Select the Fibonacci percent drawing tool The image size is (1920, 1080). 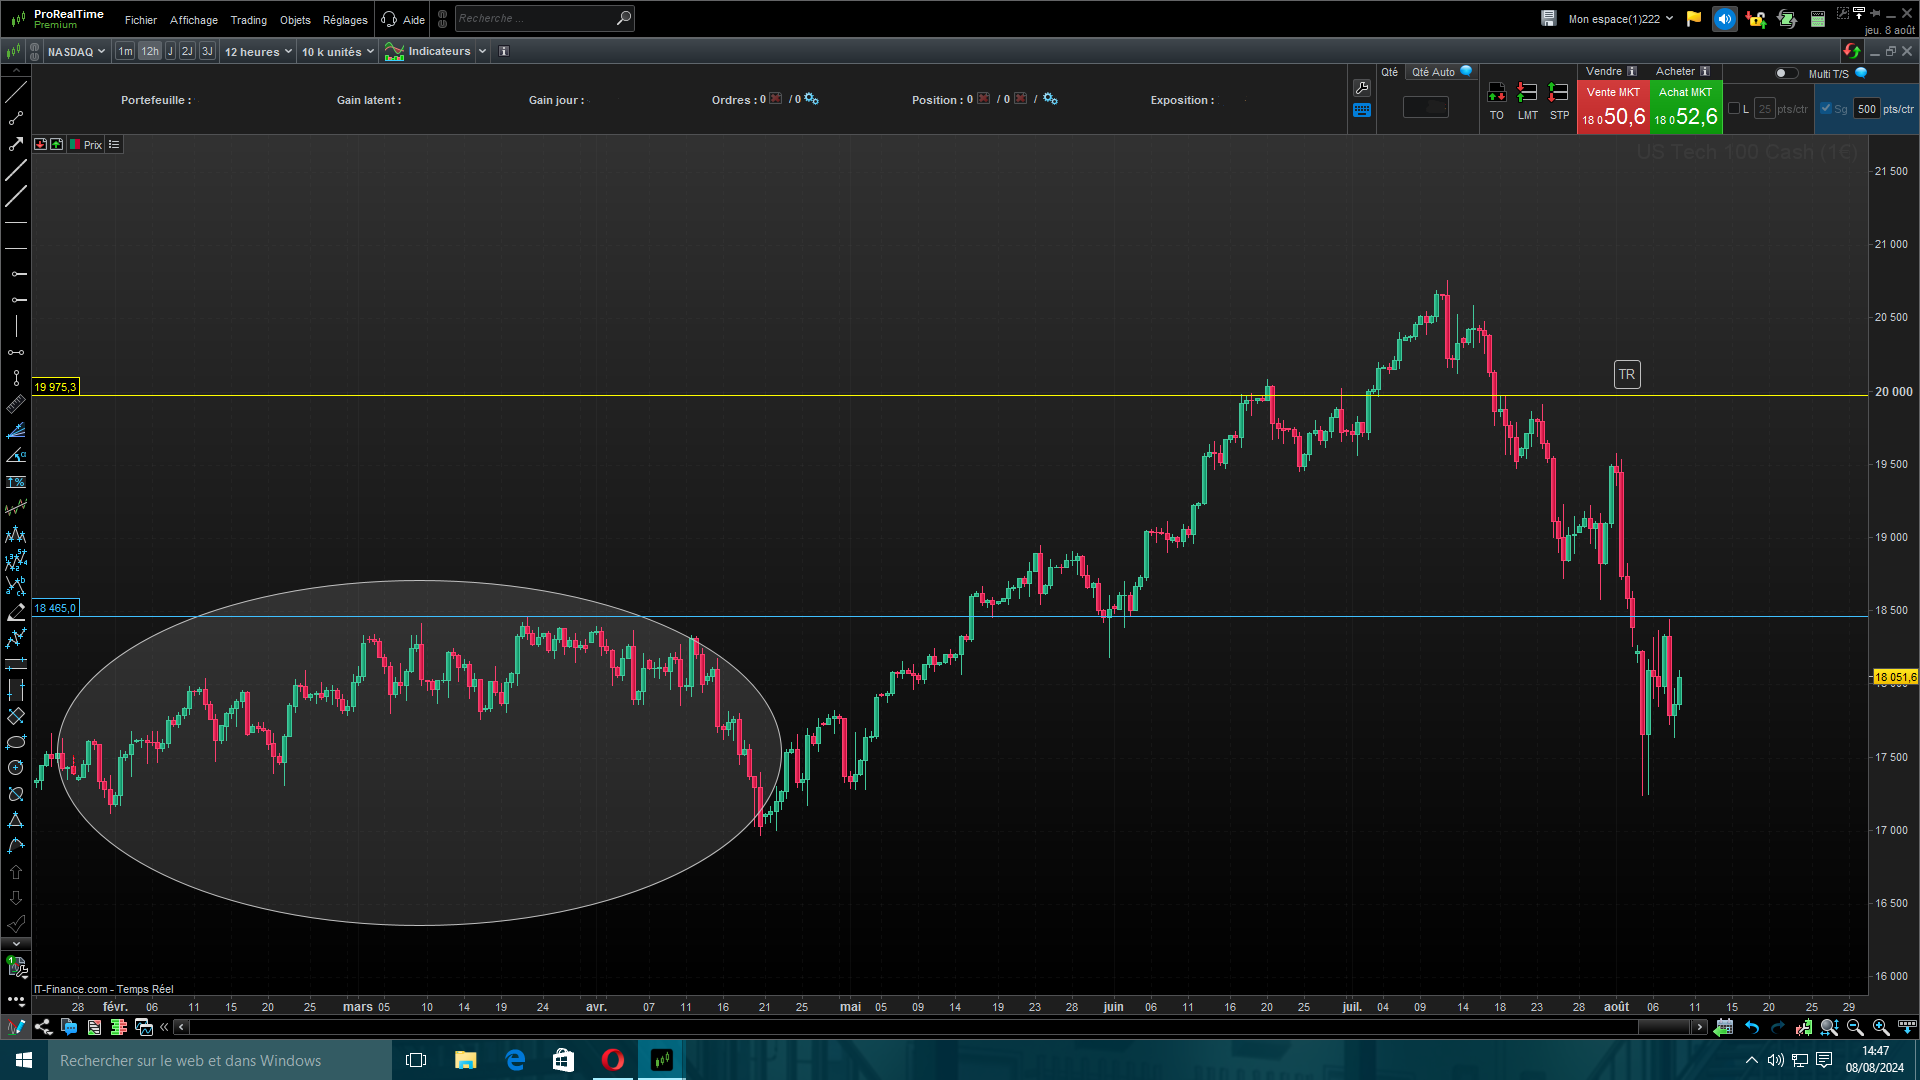(16, 482)
